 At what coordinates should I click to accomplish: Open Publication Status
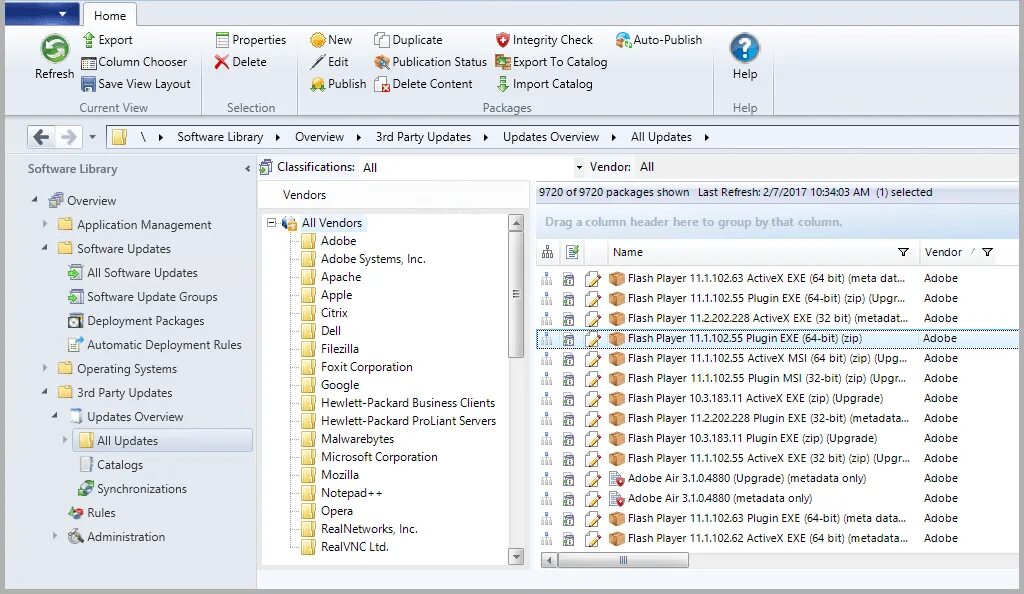[x=430, y=62]
